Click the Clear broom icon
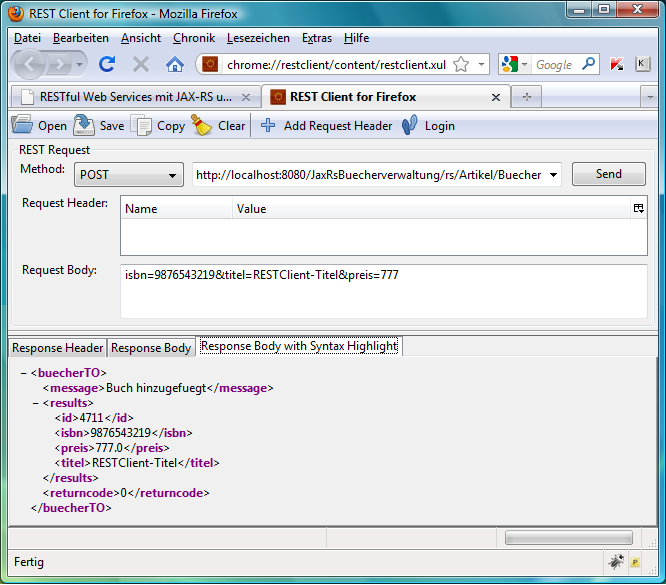Viewport: 666px width, 585px height. coord(201,125)
